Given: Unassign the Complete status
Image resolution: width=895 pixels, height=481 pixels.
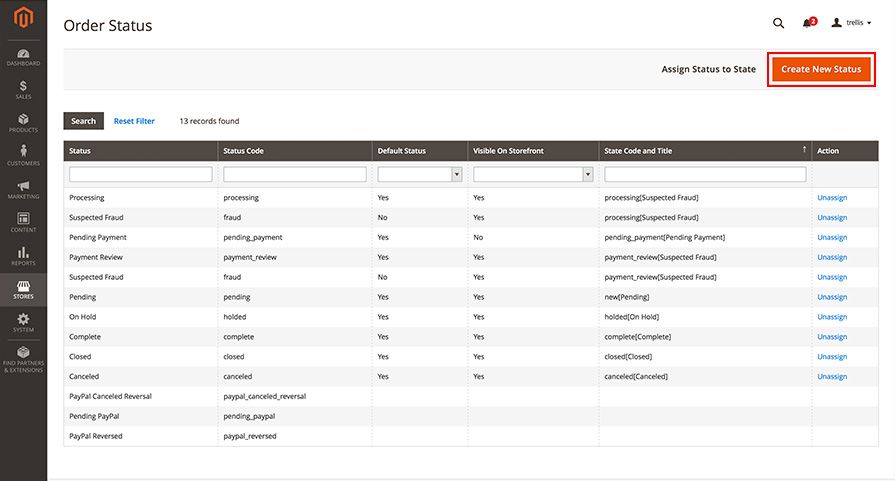Looking at the screenshot, I should click(832, 337).
